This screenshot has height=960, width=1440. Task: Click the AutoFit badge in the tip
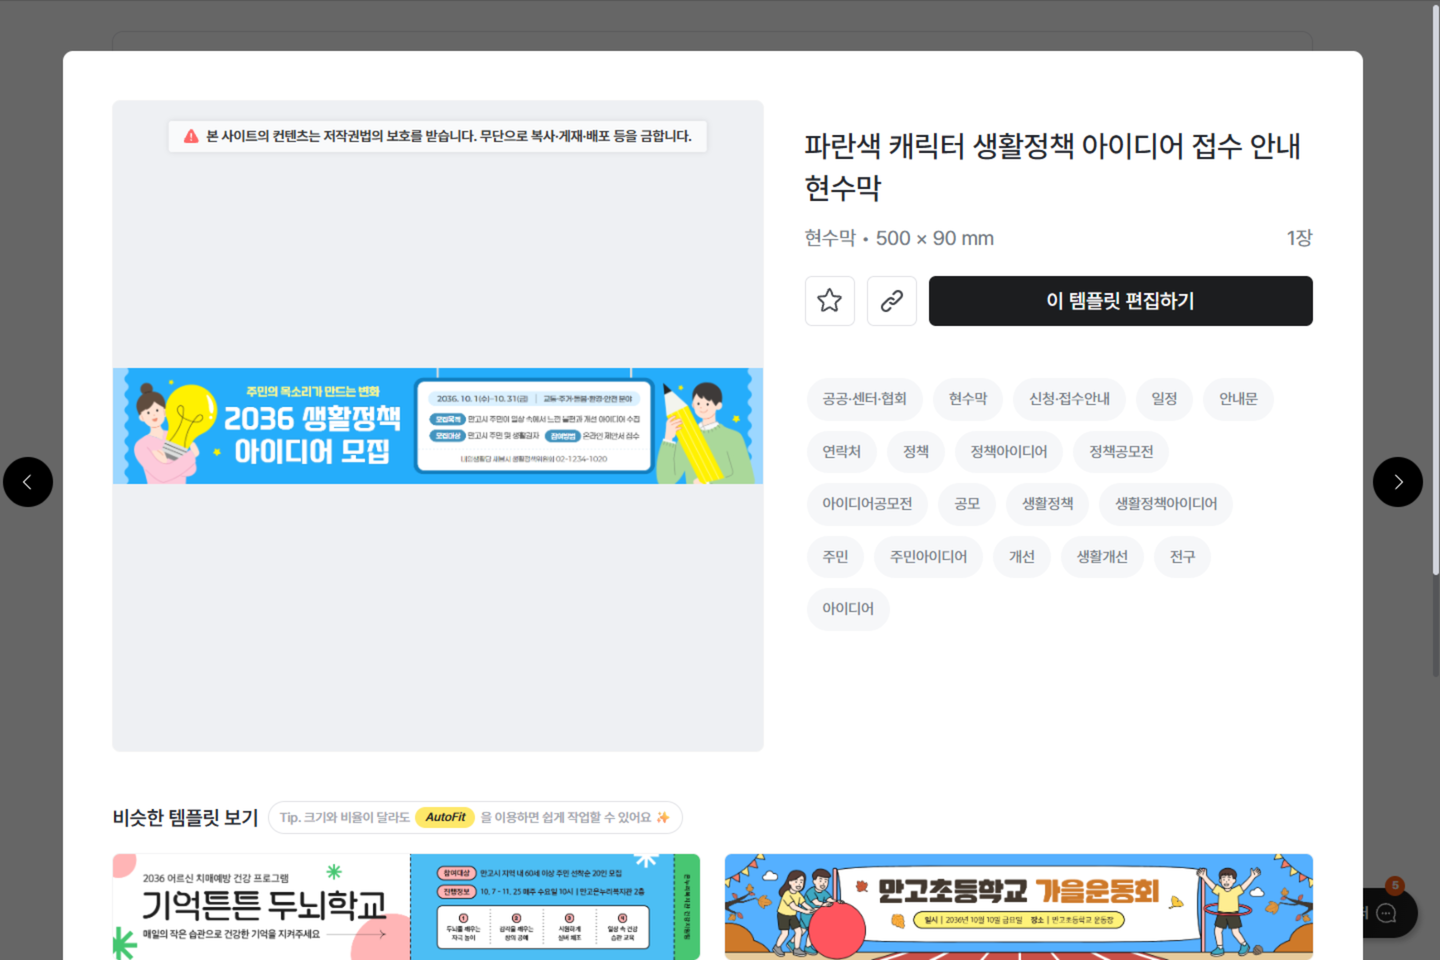click(x=445, y=817)
